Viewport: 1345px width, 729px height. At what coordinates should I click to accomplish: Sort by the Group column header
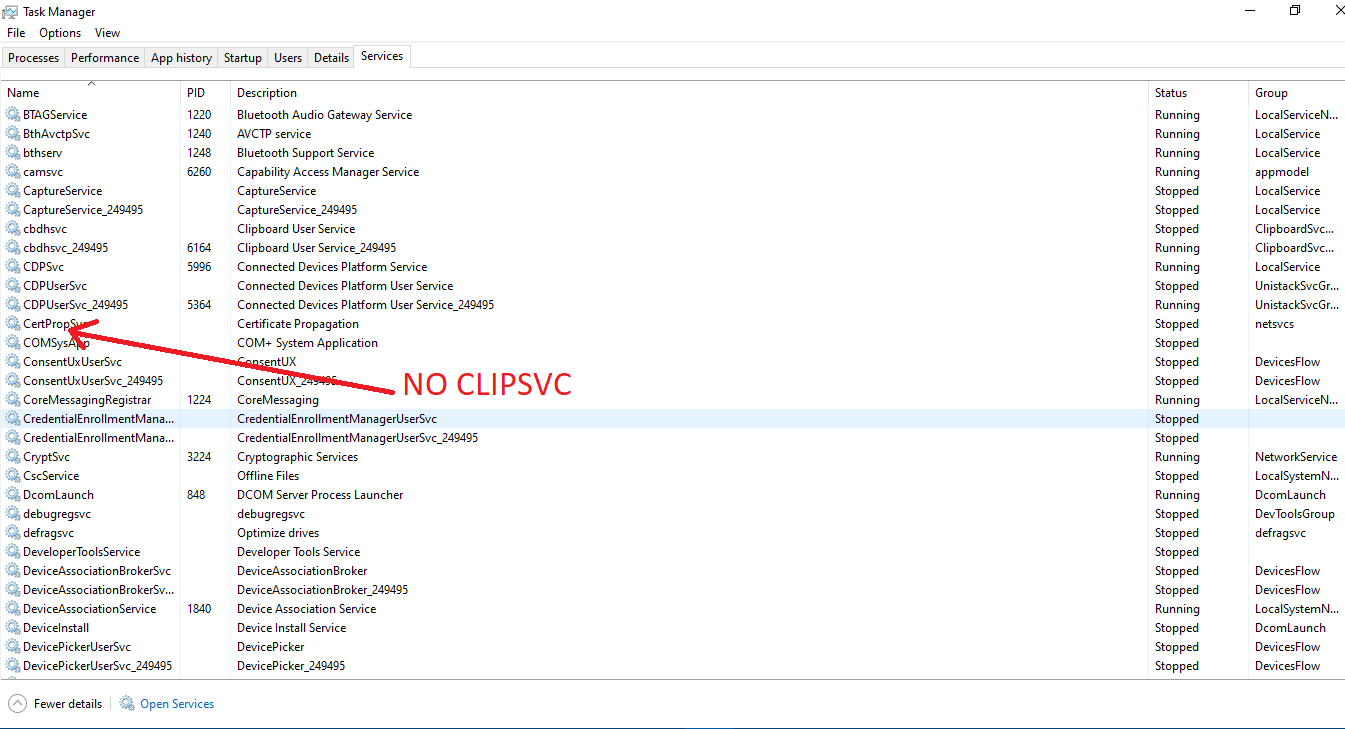click(1297, 93)
